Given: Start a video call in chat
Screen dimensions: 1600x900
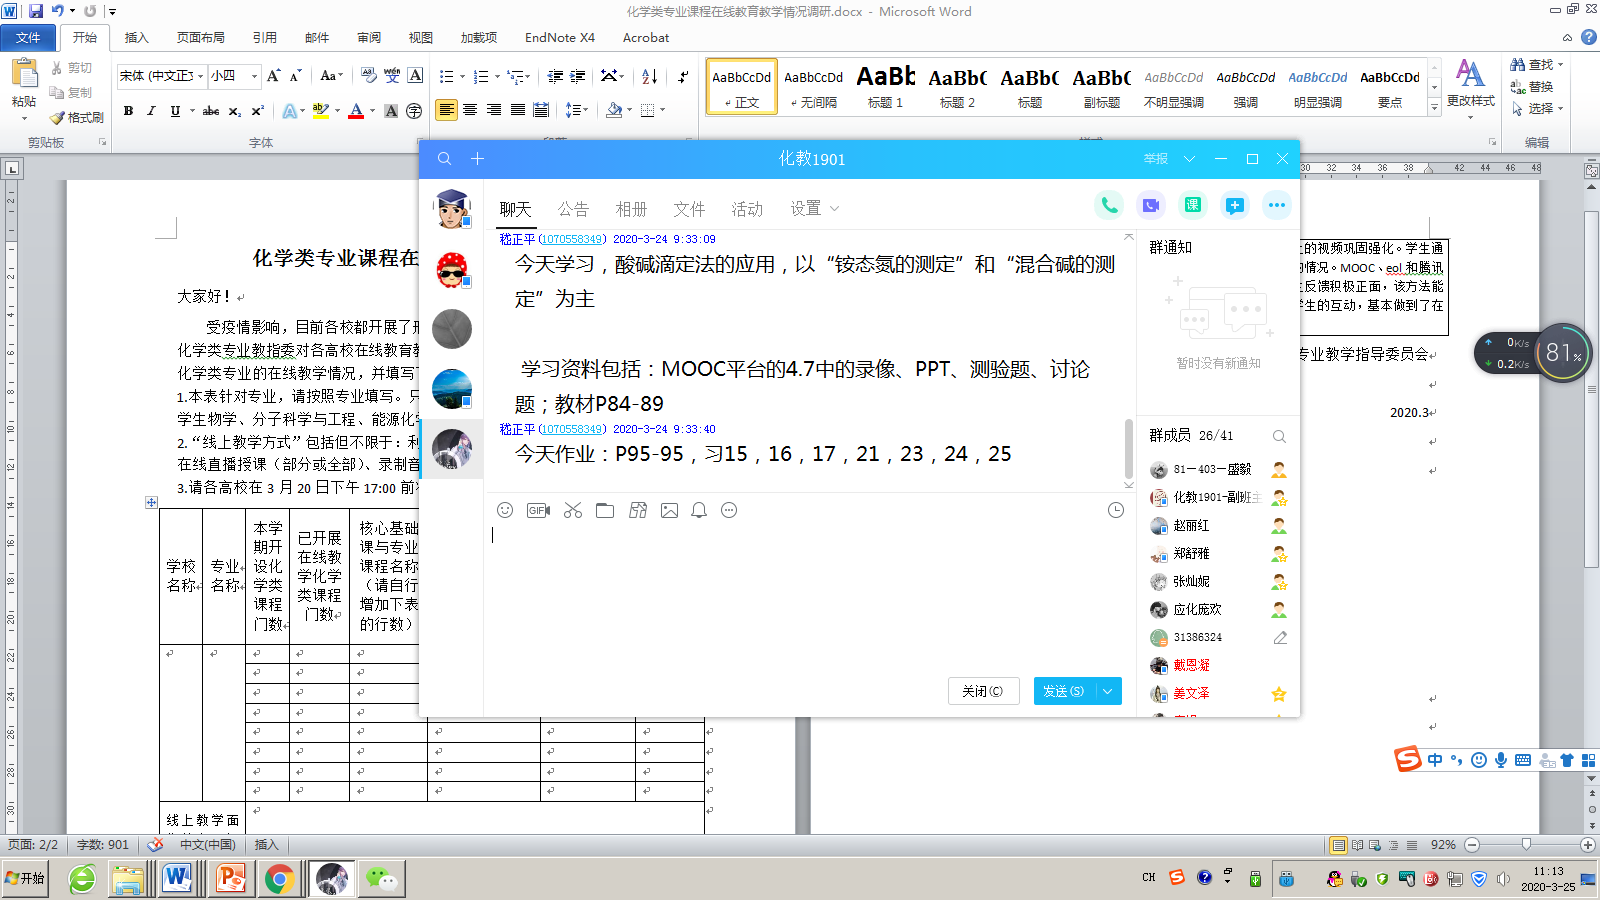Looking at the screenshot, I should [x=1151, y=205].
